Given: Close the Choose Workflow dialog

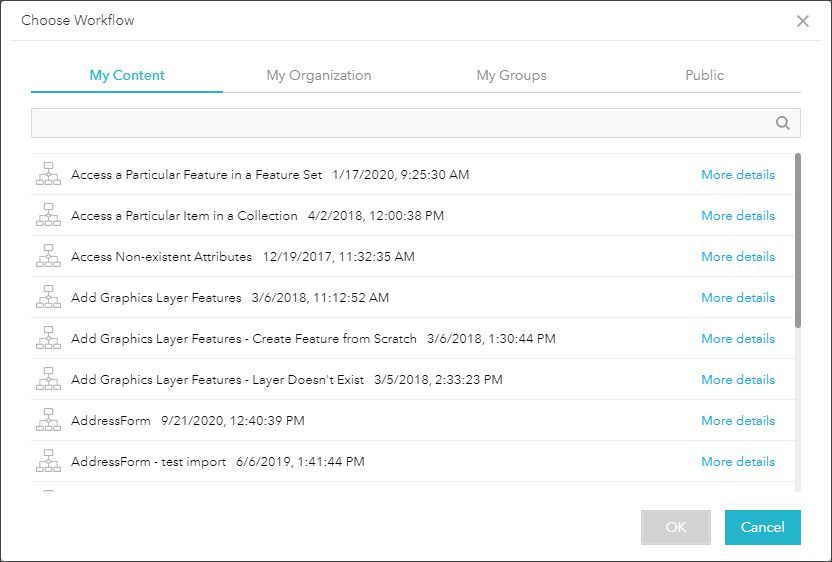Looking at the screenshot, I should click(x=803, y=21).
